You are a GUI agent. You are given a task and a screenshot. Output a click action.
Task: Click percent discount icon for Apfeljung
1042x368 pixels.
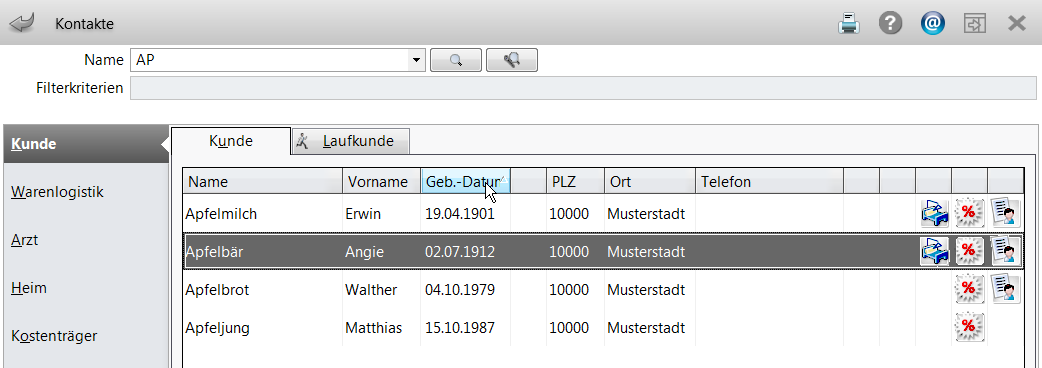(x=969, y=326)
